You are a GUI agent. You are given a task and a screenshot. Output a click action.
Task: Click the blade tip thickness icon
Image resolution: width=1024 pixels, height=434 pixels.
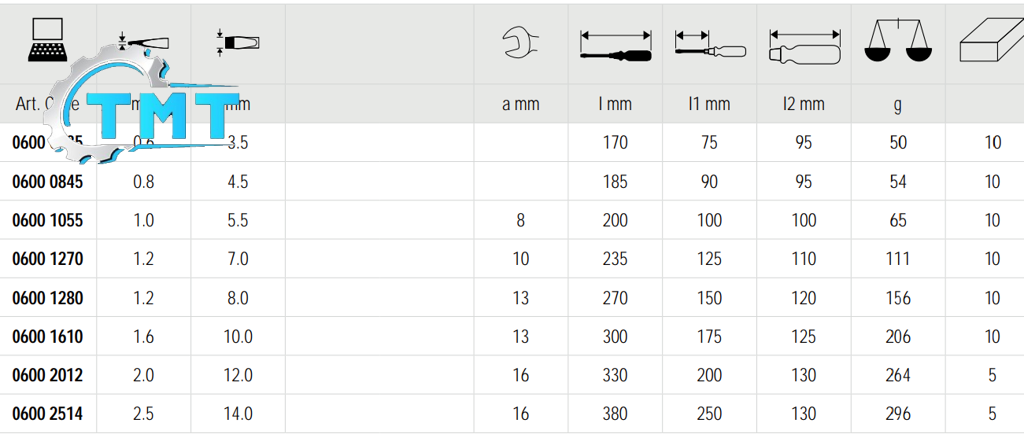[143, 42]
